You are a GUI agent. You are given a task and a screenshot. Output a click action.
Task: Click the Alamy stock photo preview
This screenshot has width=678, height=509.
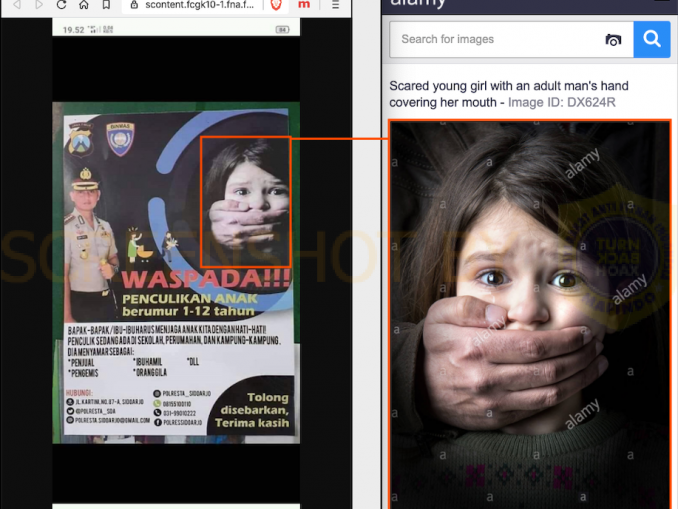pyautogui.click(x=530, y=314)
